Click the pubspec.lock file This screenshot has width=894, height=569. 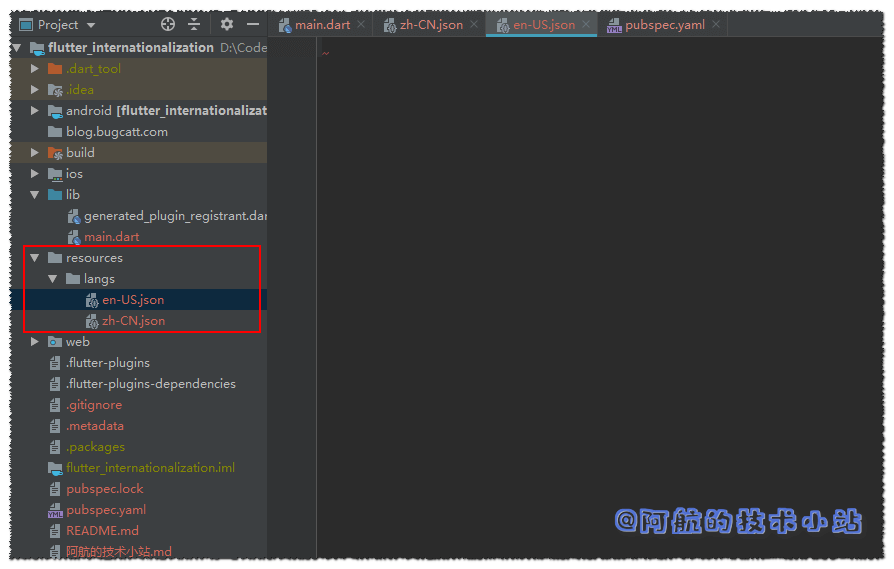[104, 489]
